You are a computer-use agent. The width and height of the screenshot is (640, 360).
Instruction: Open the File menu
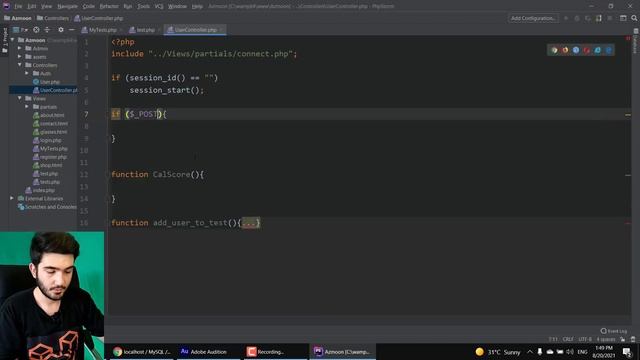tap(18, 7)
